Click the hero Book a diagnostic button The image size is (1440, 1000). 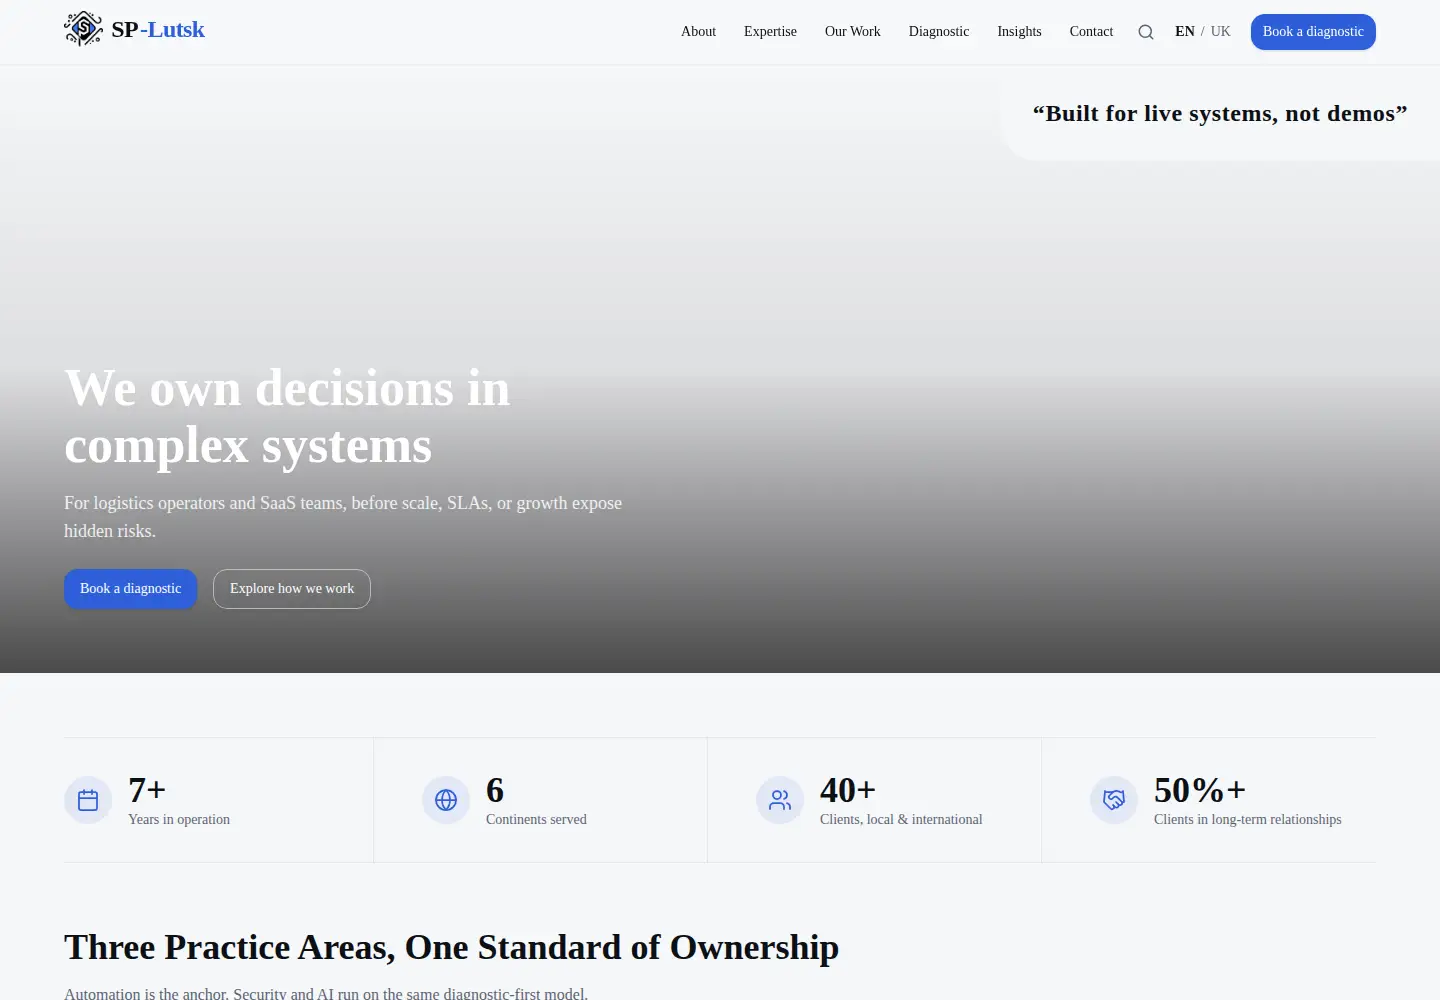tap(131, 589)
